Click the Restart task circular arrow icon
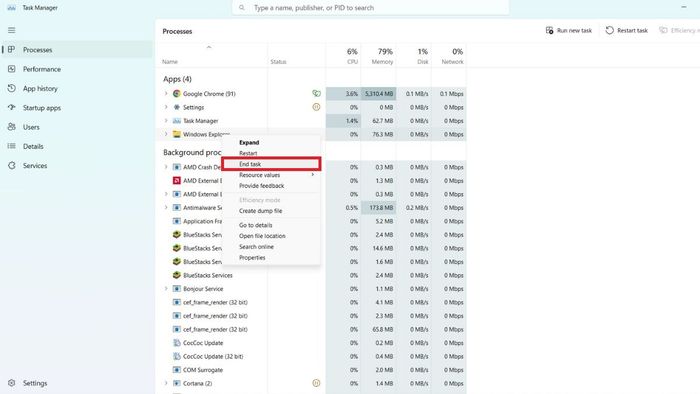This screenshot has height=394, width=700. pyautogui.click(x=609, y=30)
